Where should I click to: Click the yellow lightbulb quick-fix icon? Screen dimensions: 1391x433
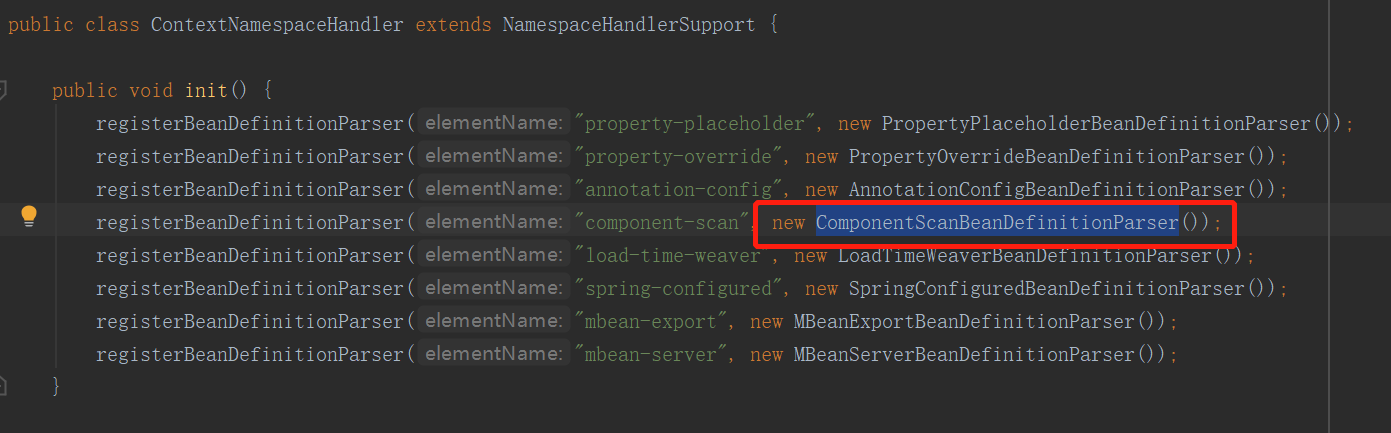click(x=29, y=216)
